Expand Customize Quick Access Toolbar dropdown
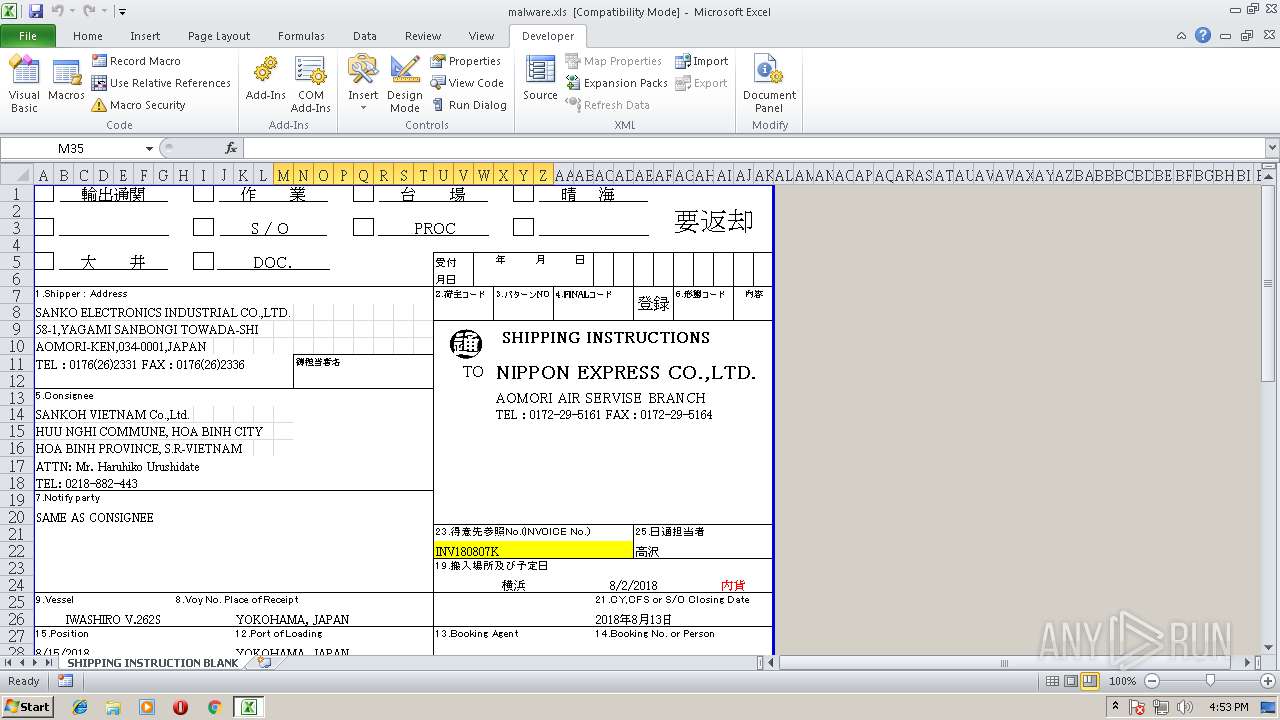1280x720 pixels. click(122, 11)
